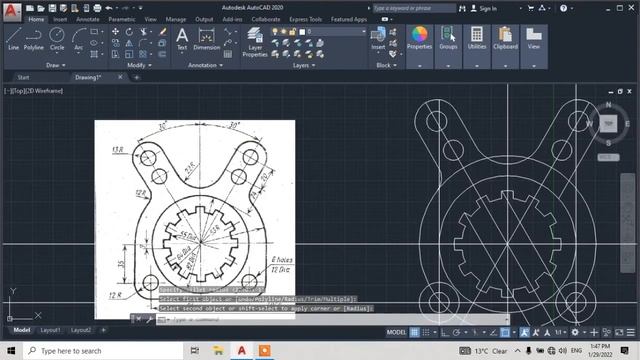Open Circle tool options dropdown arrow
The image size is (640, 360).
pyautogui.click(x=57, y=53)
